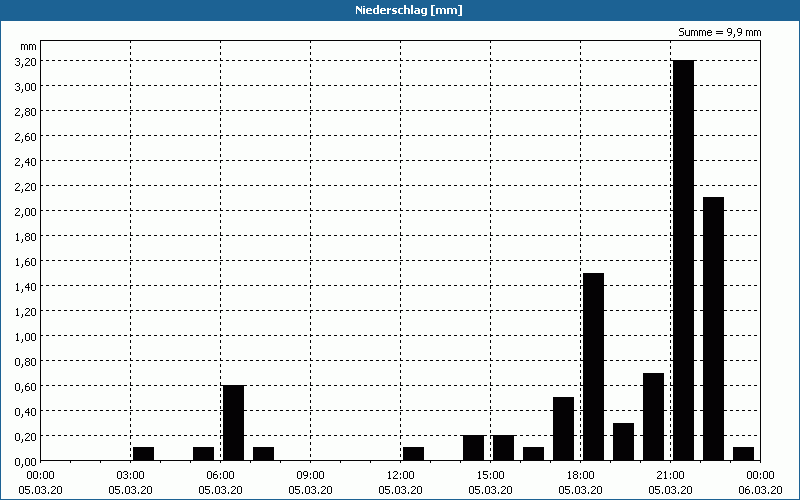800x500 pixels.
Task: Click the 0,20 y-axis value
Action: (x=26, y=436)
